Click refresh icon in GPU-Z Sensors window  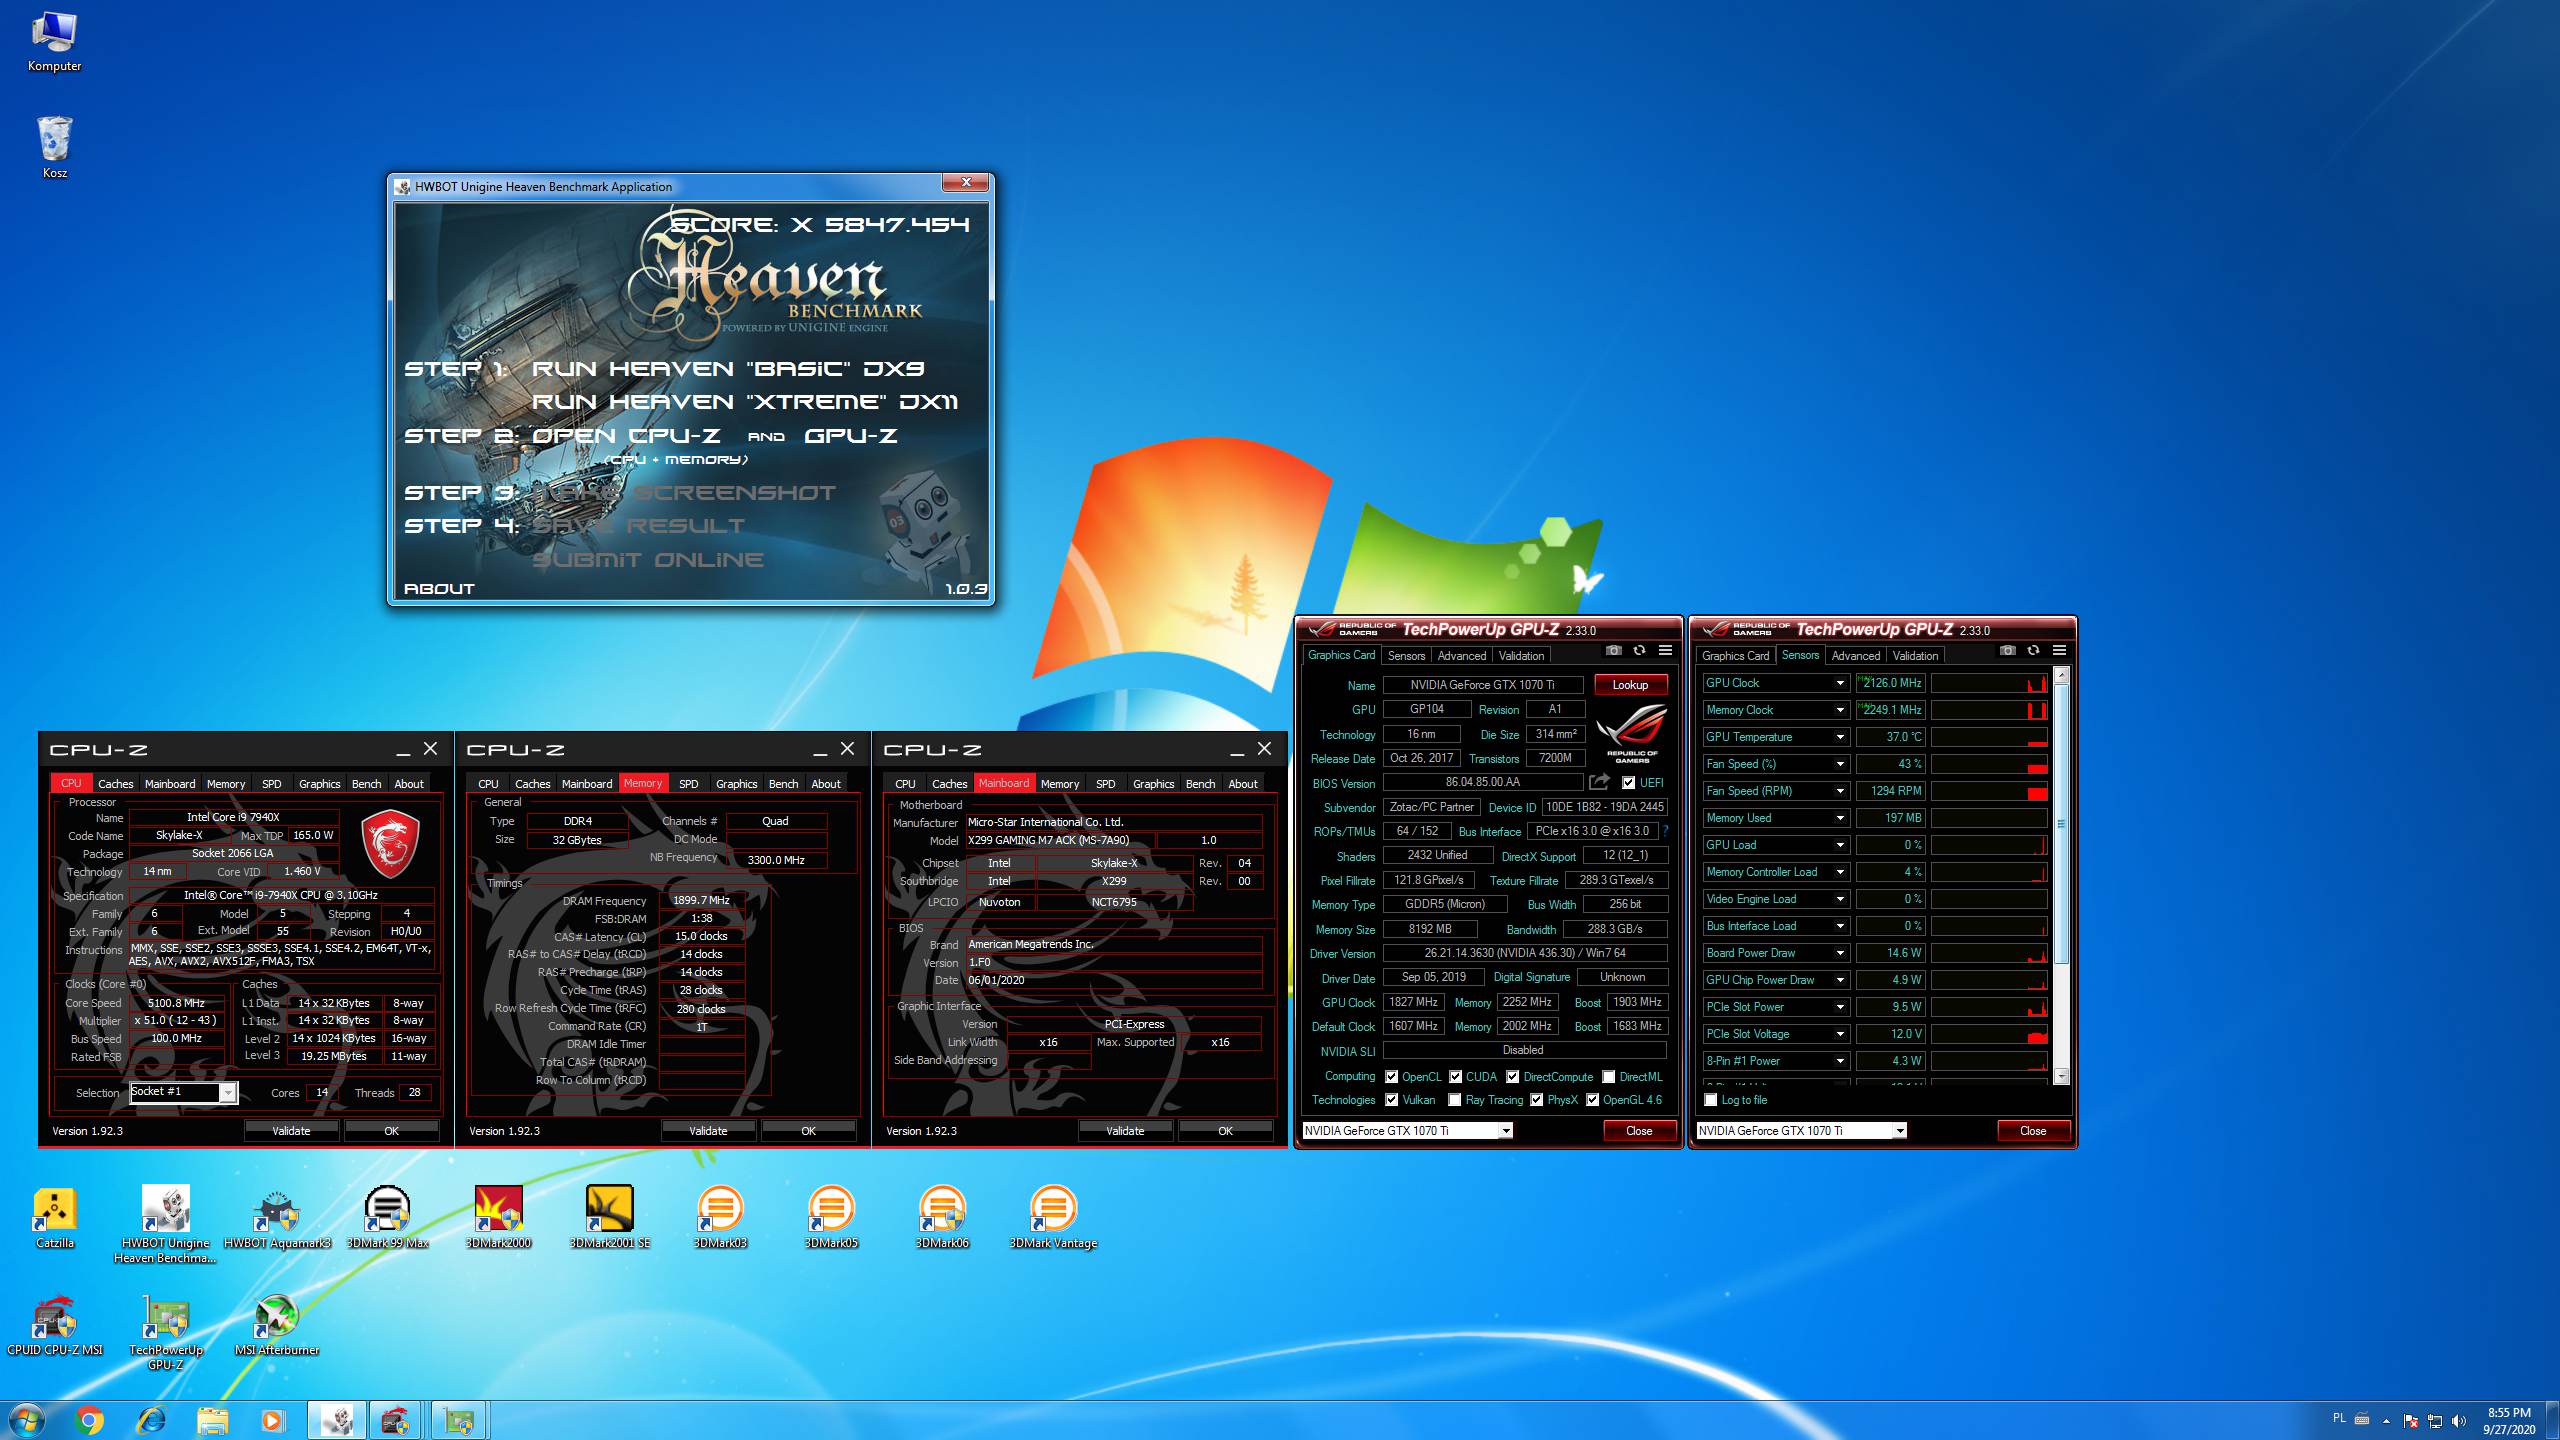pos(2033,651)
